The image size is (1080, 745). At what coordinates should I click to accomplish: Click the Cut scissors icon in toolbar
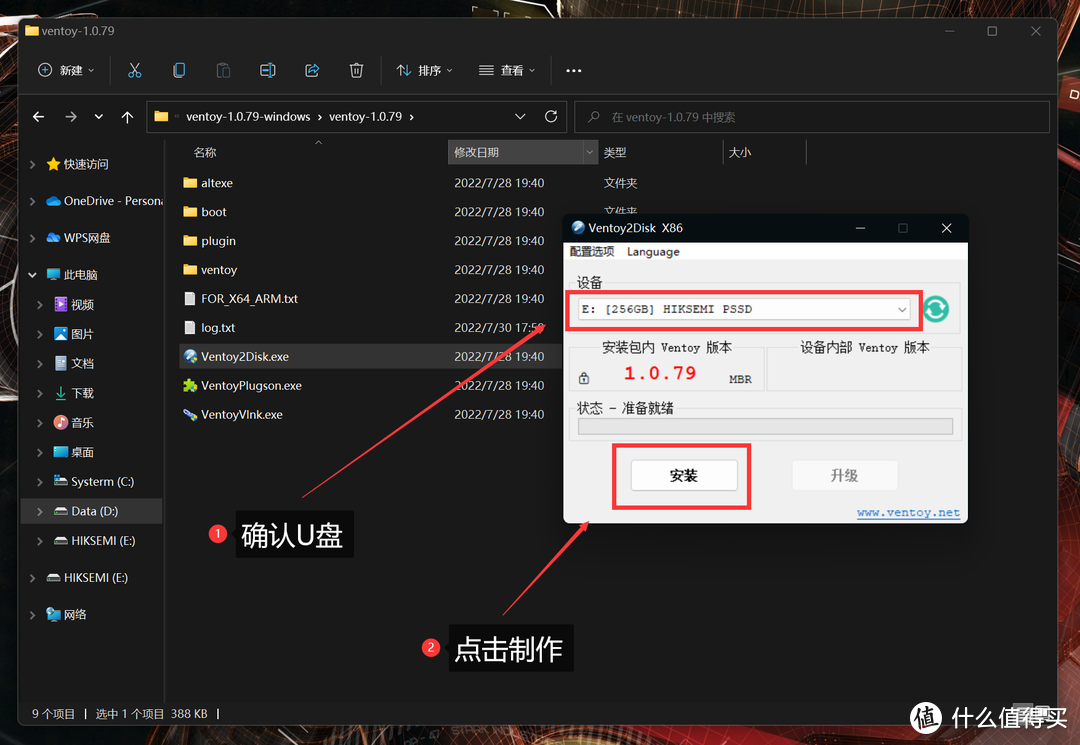click(x=135, y=70)
